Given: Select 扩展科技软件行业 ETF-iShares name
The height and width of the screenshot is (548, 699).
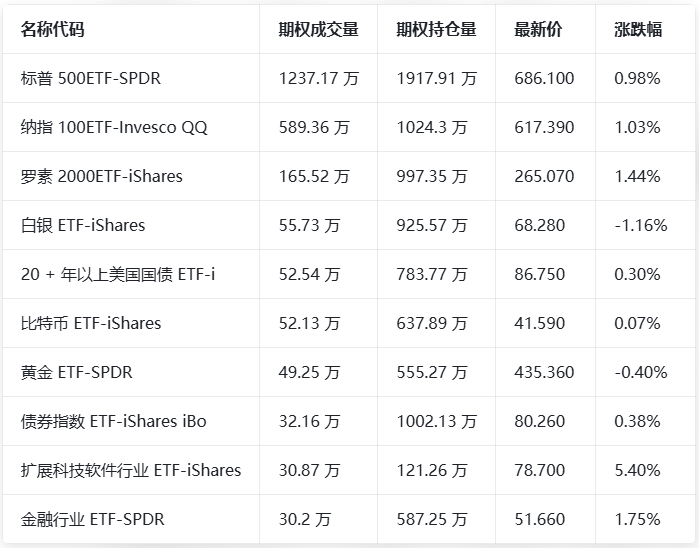Looking at the screenshot, I should pyautogui.click(x=131, y=470).
